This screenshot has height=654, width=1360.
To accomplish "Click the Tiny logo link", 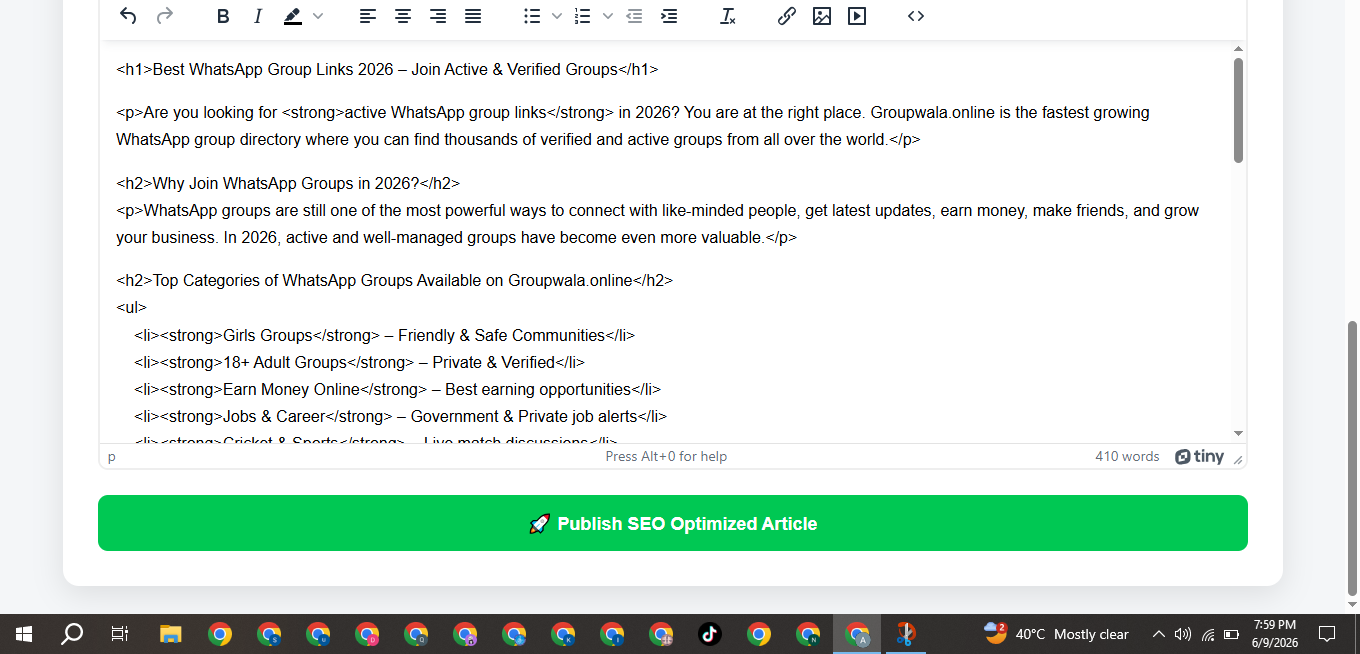I will tap(1199, 456).
